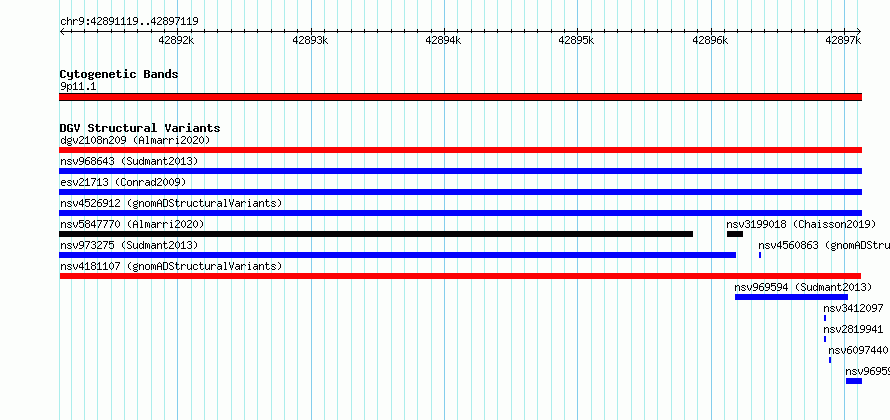This screenshot has width=890, height=420.
Task: Open variant nsv3412097 label
Action: 854,308
